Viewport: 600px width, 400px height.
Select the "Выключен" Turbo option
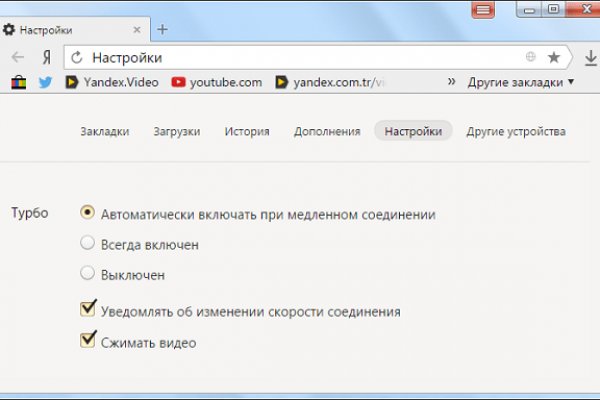point(88,273)
